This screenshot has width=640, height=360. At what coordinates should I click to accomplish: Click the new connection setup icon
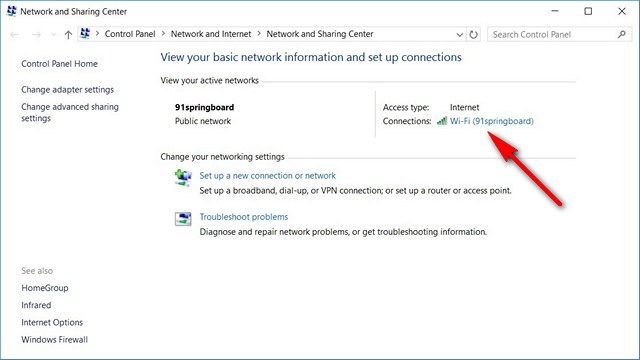[x=183, y=178]
